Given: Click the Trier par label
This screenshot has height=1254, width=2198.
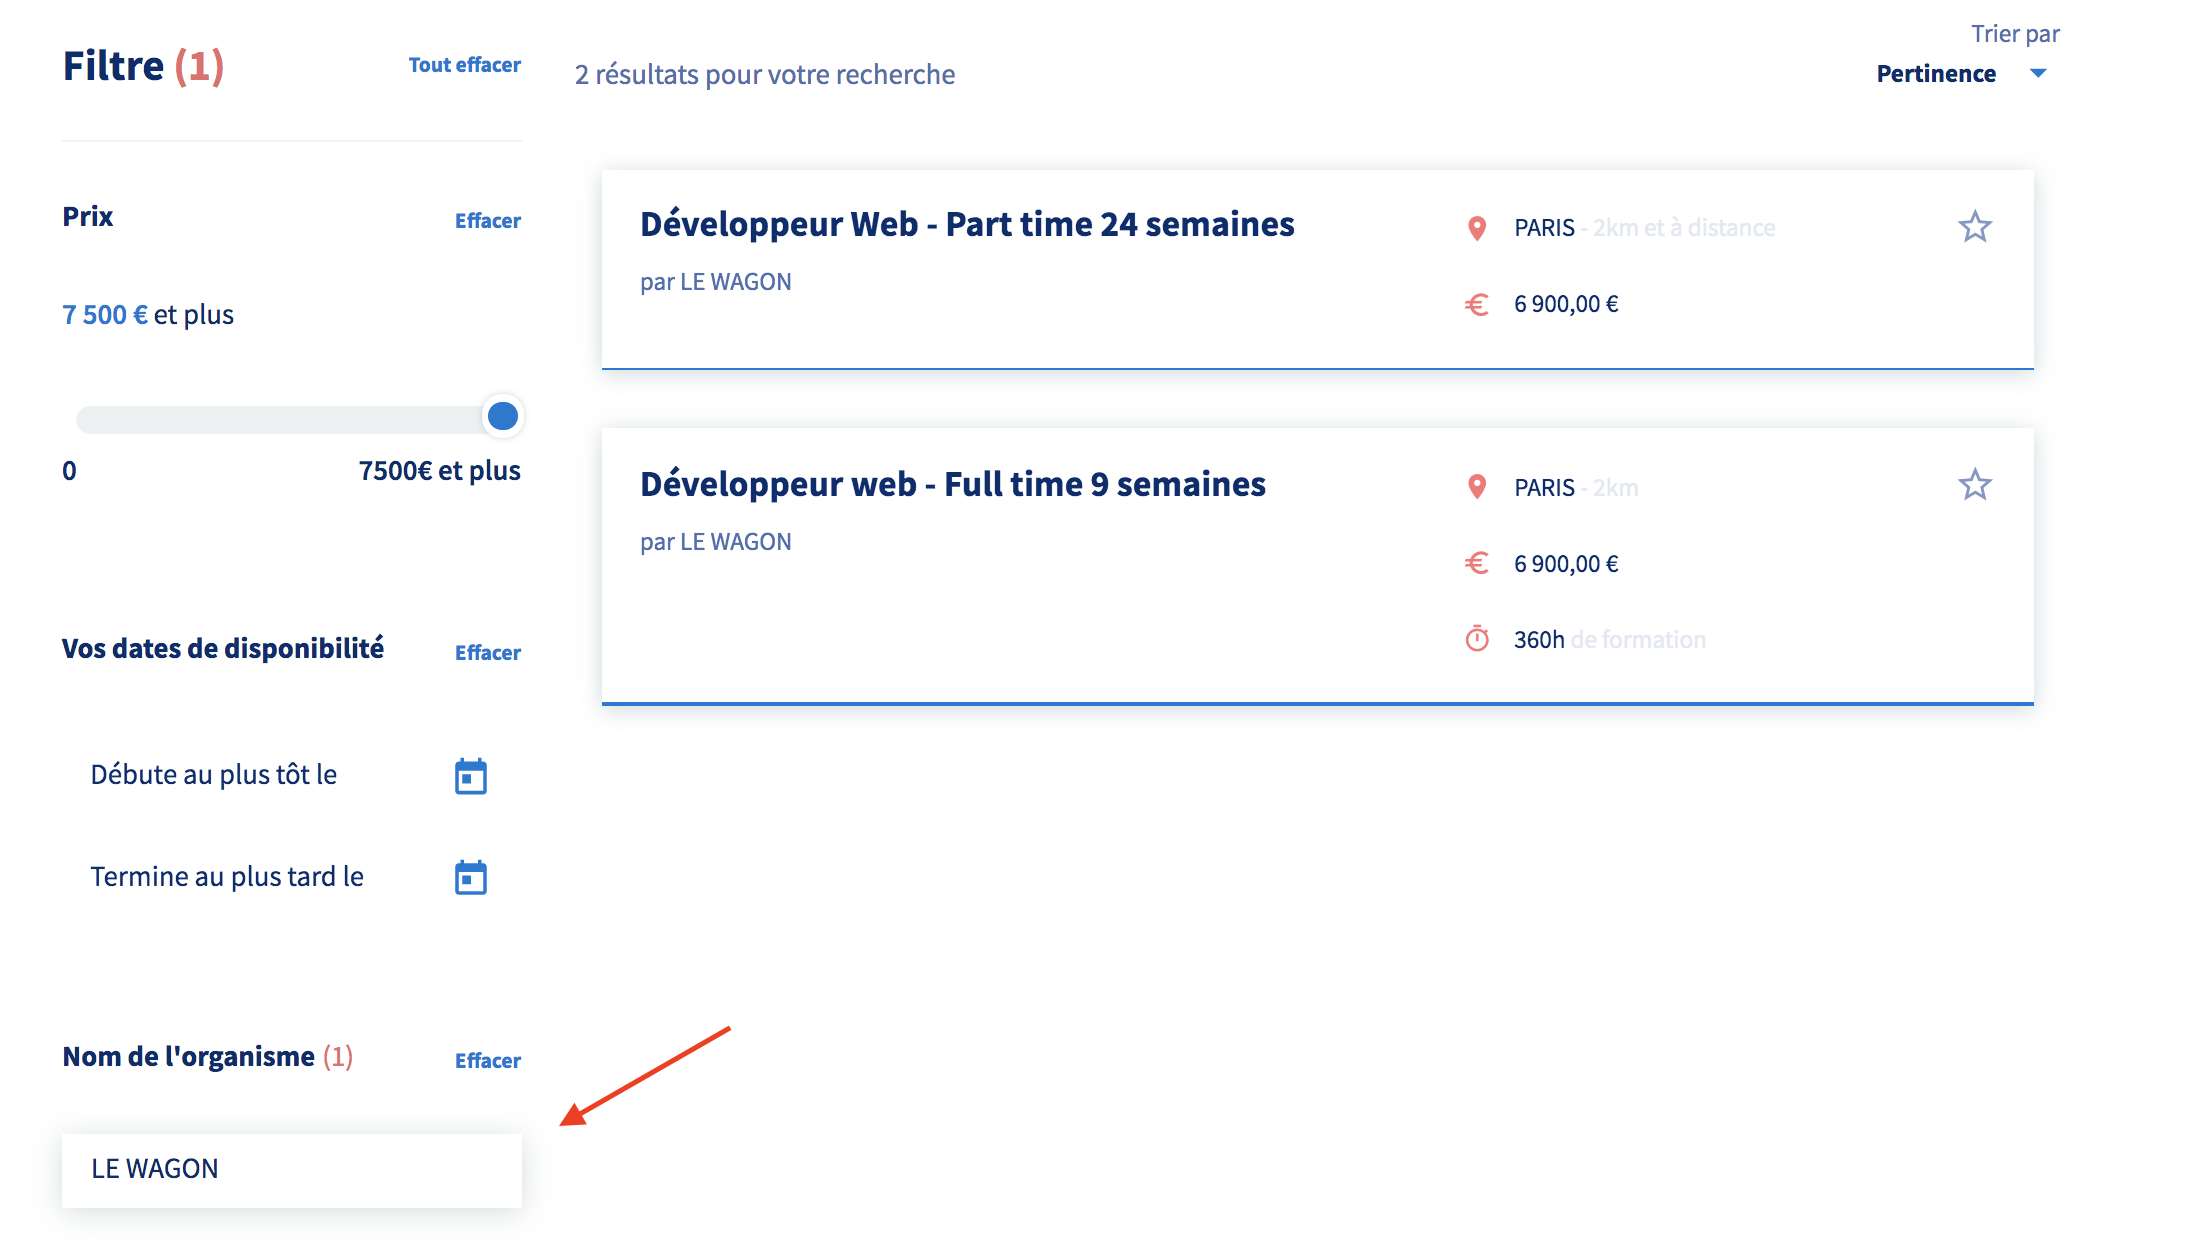Looking at the screenshot, I should [x=2015, y=34].
